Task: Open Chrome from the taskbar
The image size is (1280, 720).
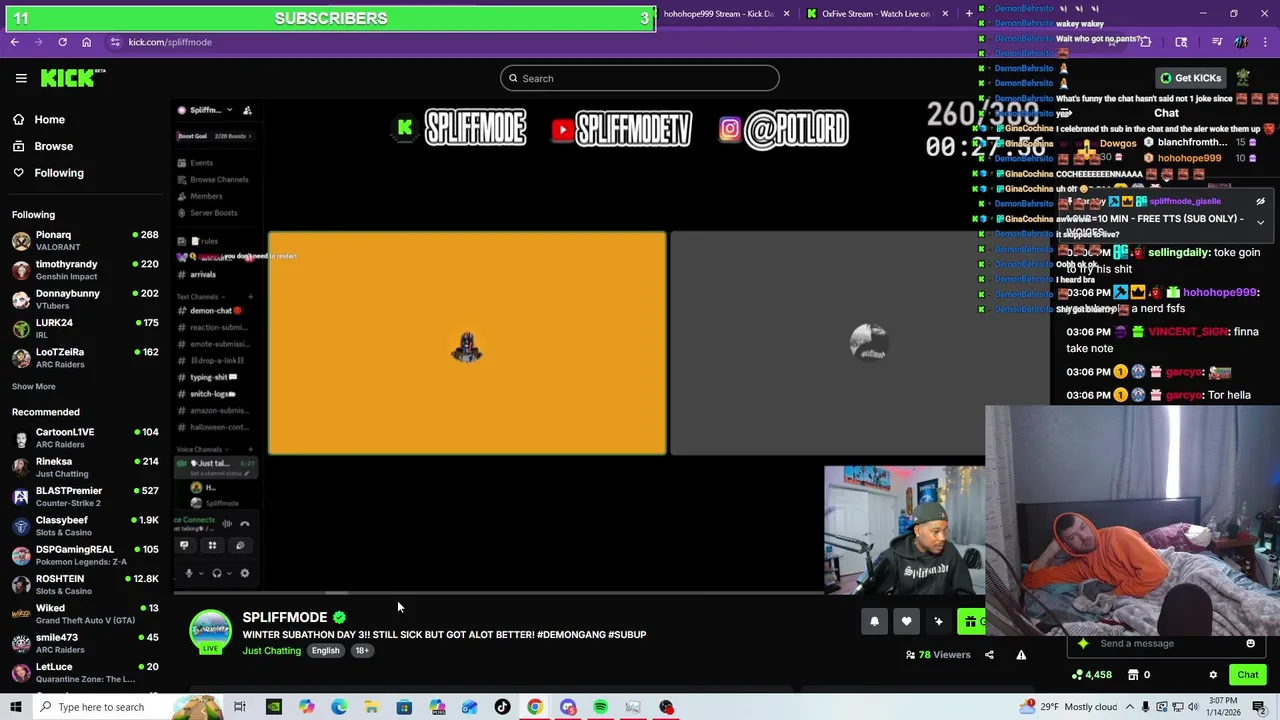Action: [x=535, y=707]
